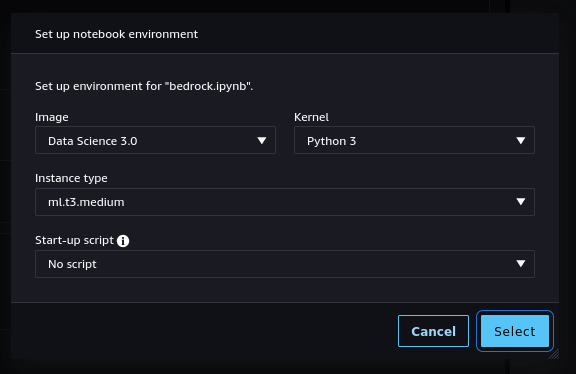Click the Image field label
Image resolution: width=576 pixels, height=374 pixels.
52,117
